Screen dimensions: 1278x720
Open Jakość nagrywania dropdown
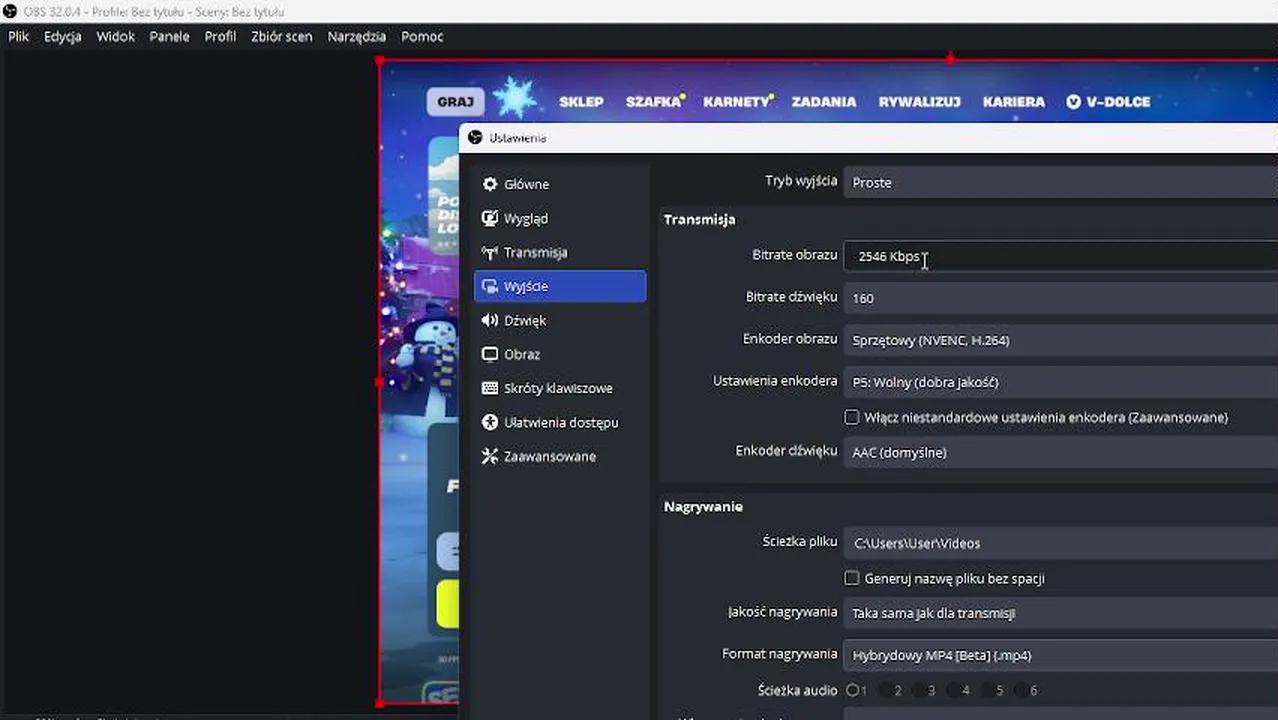1061,613
